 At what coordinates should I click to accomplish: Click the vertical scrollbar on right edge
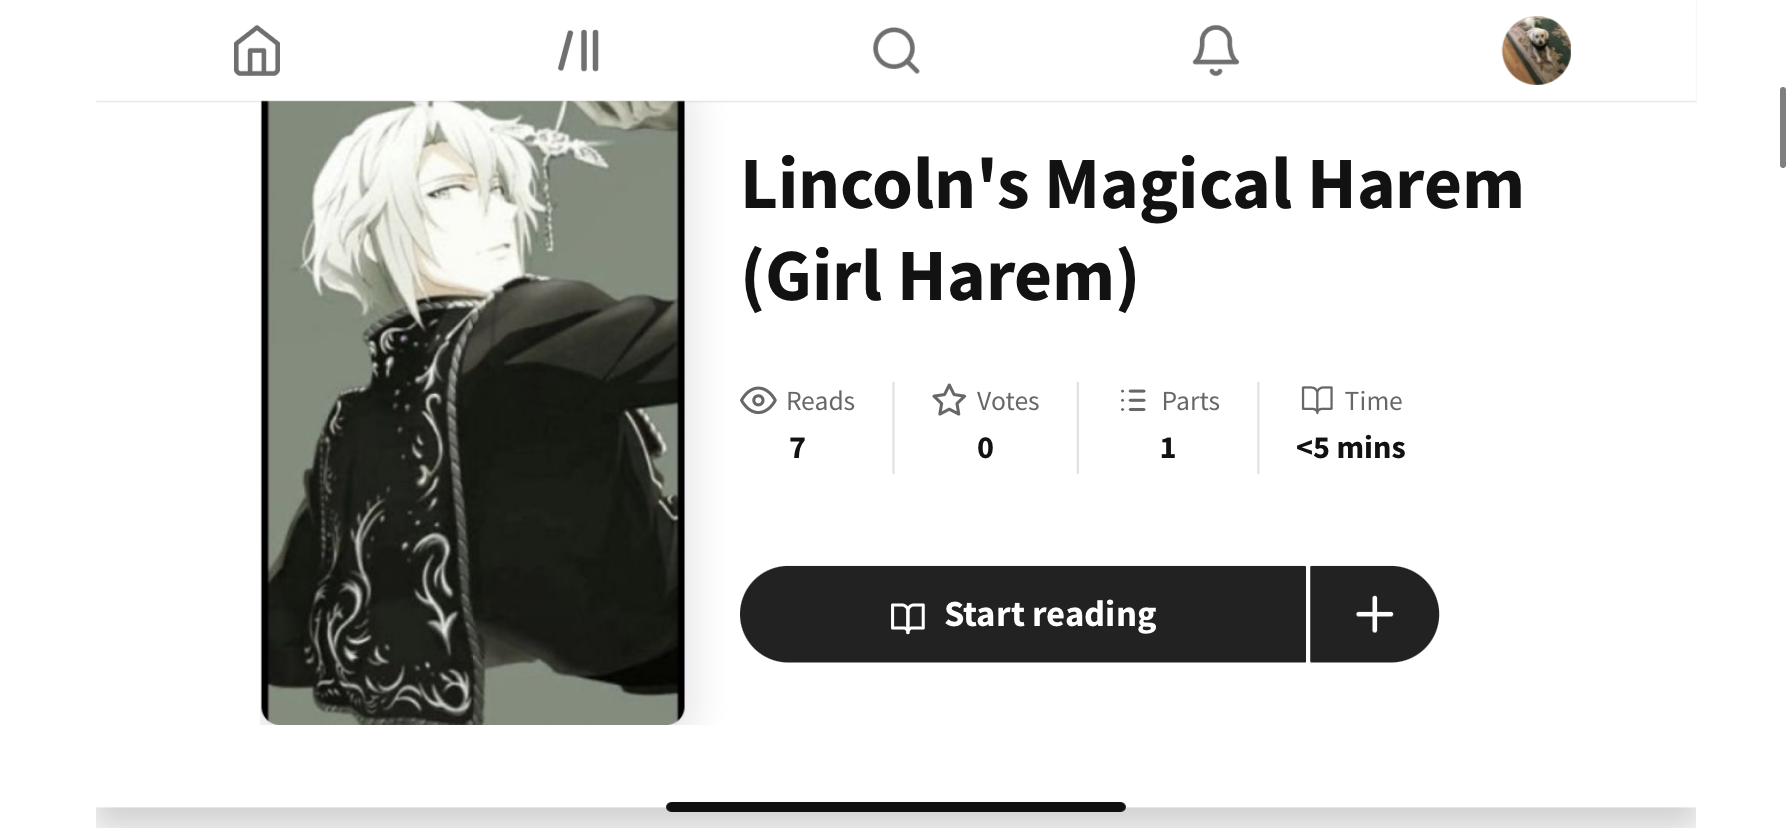click(1783, 128)
